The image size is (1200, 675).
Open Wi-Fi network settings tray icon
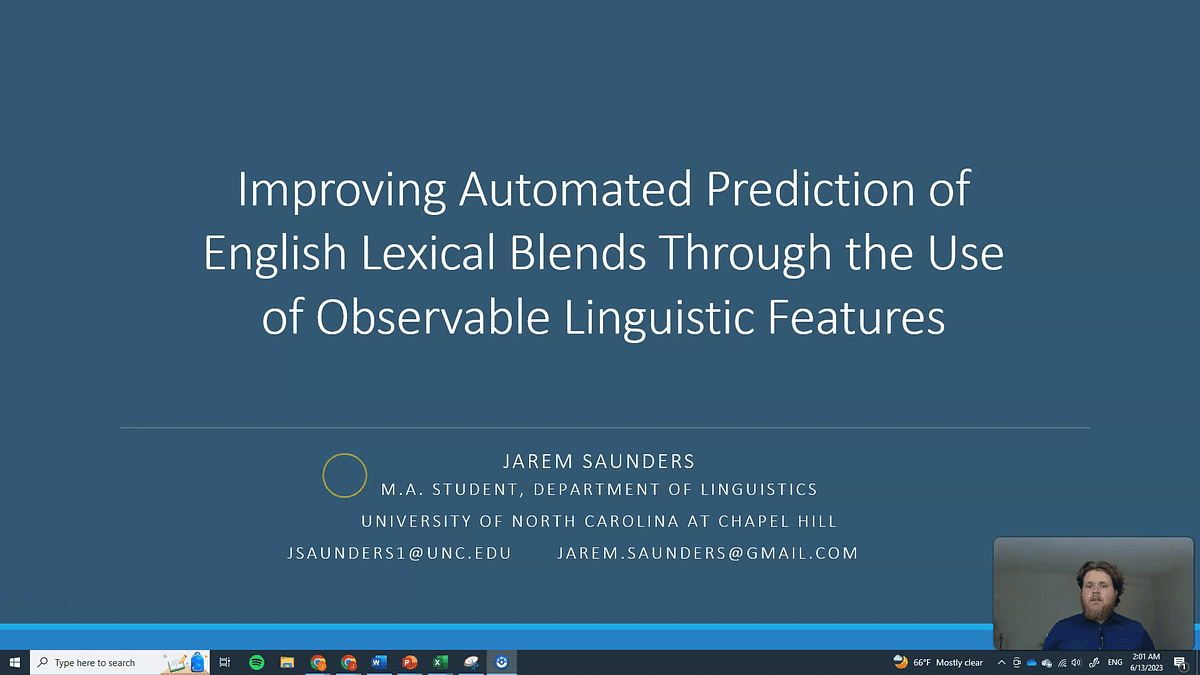[x=1062, y=662]
